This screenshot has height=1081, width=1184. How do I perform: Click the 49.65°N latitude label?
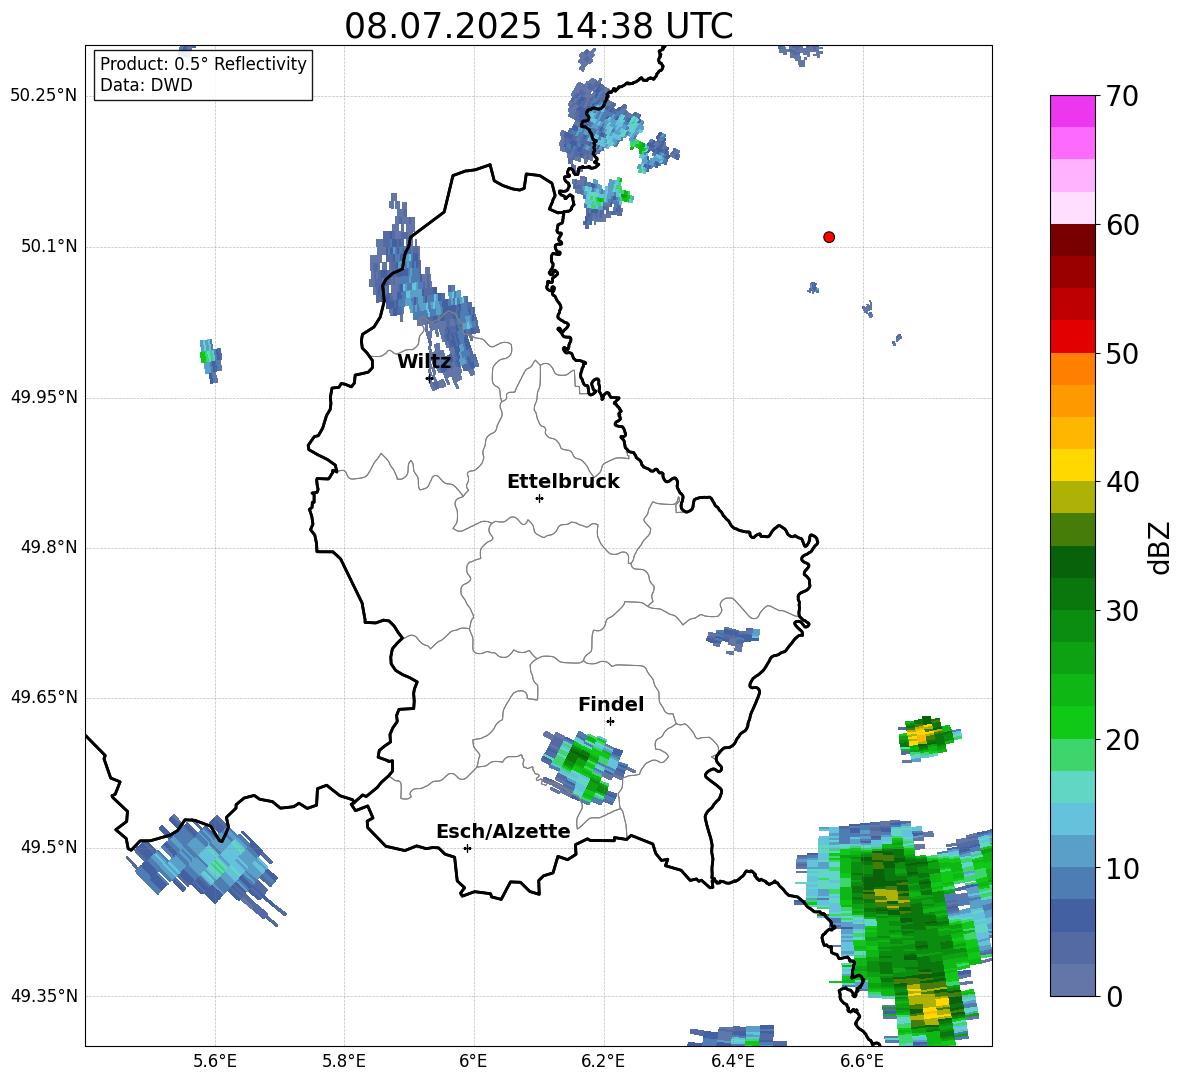(45, 697)
